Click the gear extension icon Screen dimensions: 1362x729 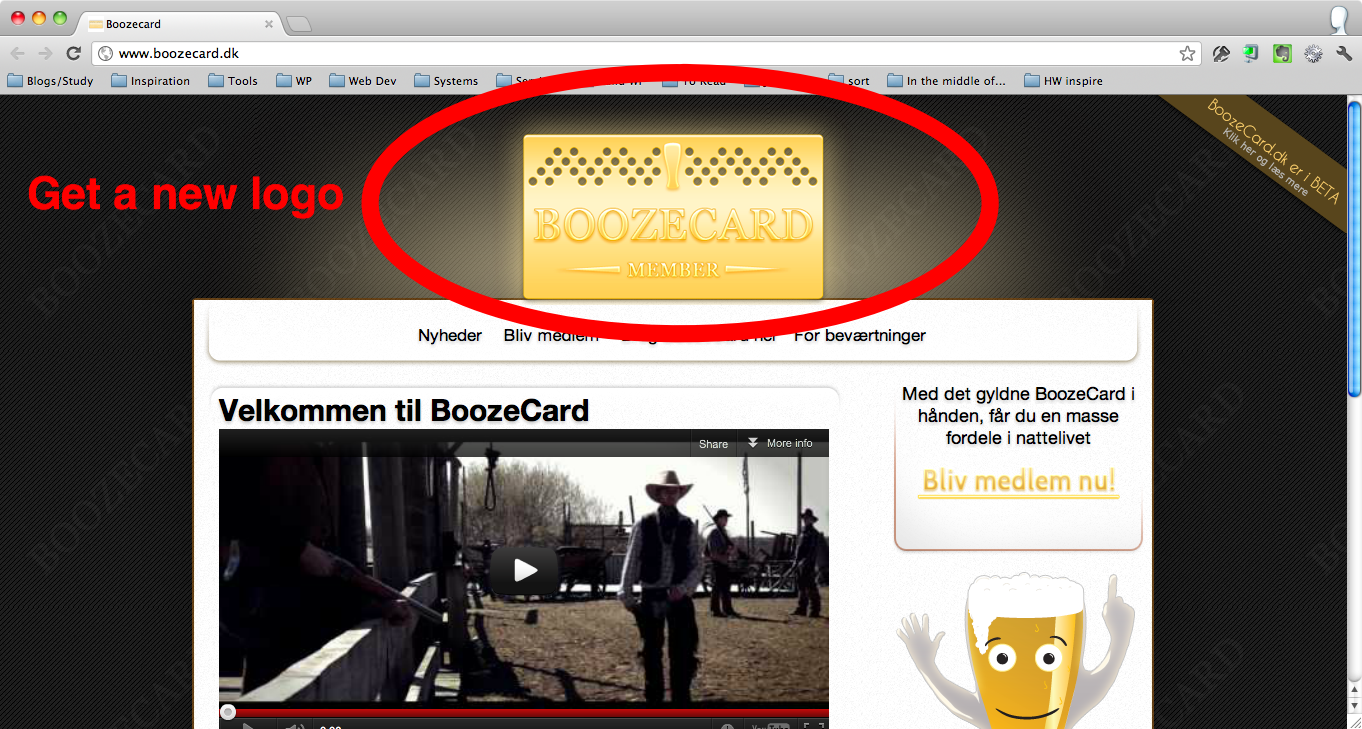[x=1313, y=54]
